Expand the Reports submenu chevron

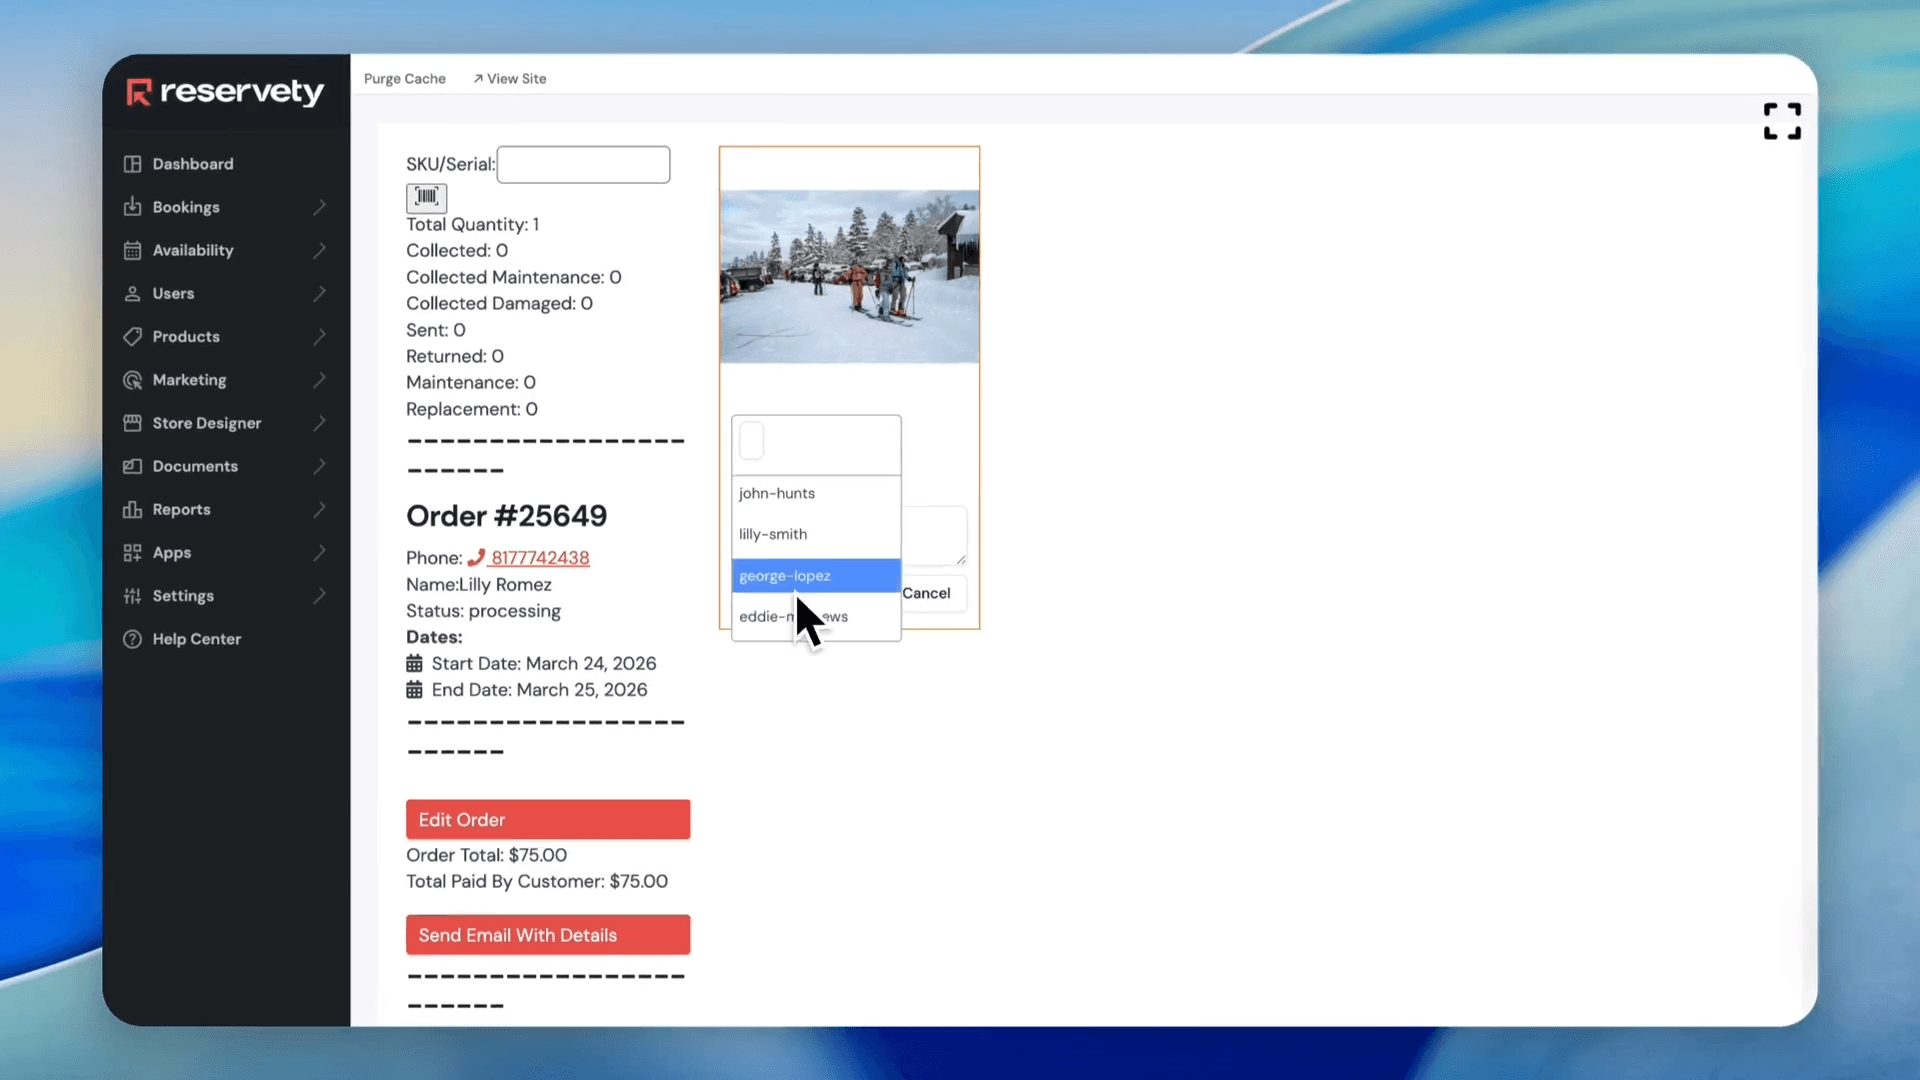click(319, 509)
